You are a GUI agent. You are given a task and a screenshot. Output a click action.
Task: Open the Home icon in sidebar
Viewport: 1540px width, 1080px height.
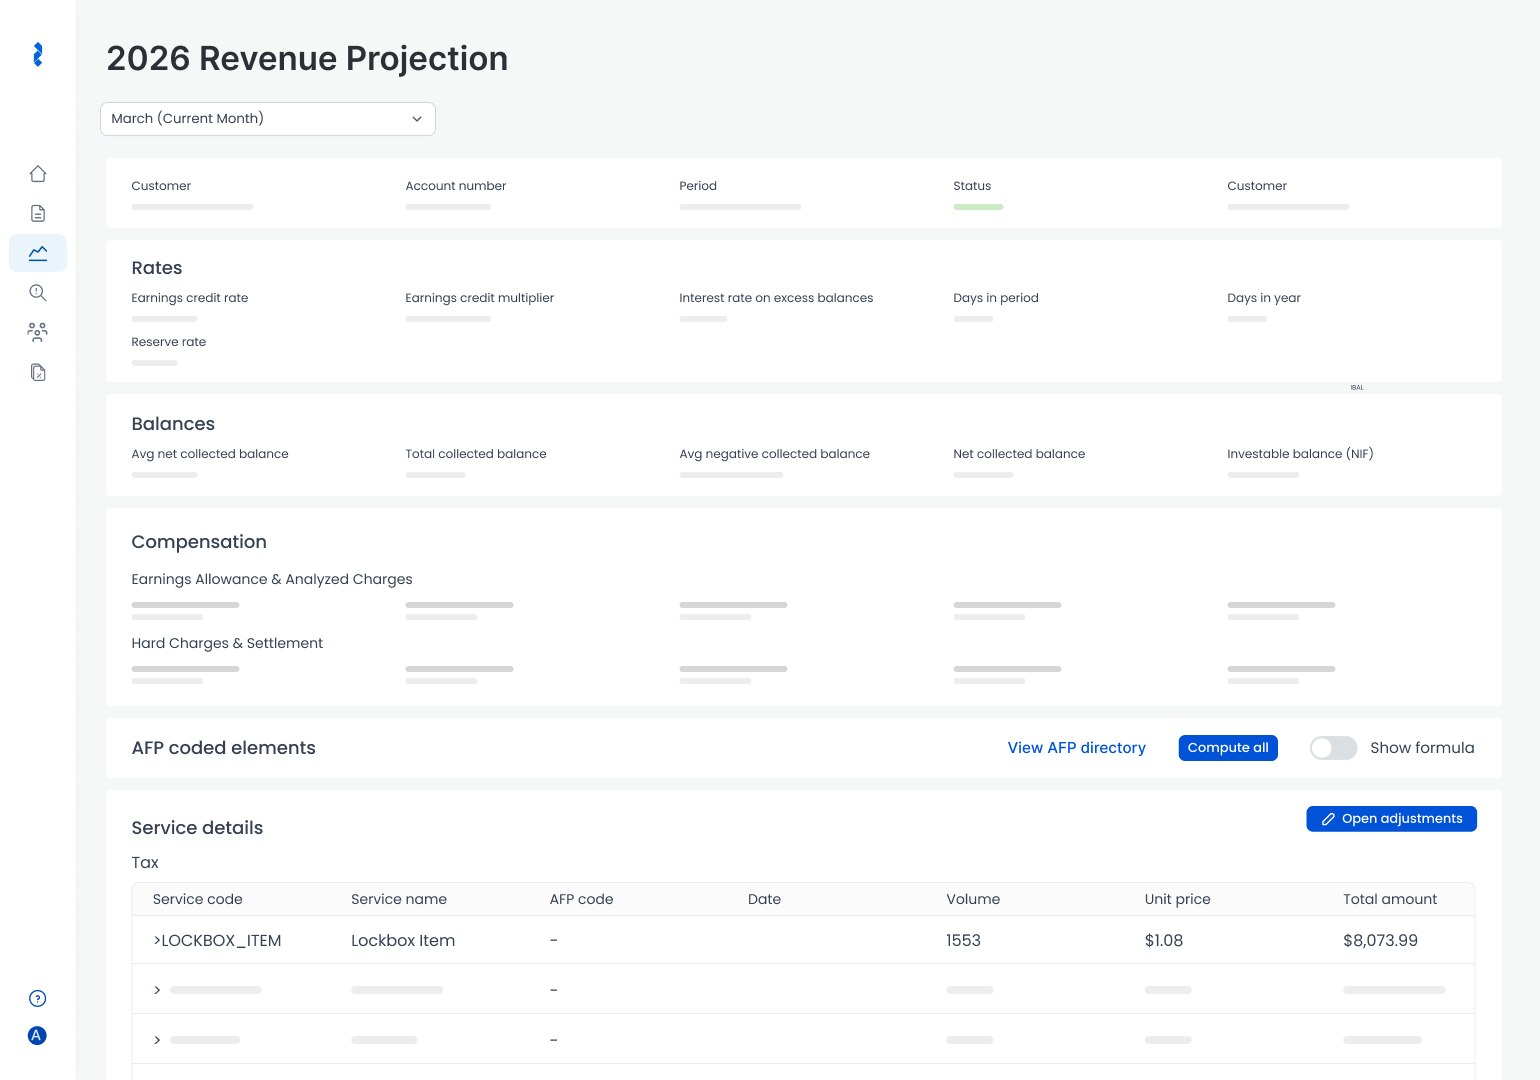click(38, 174)
